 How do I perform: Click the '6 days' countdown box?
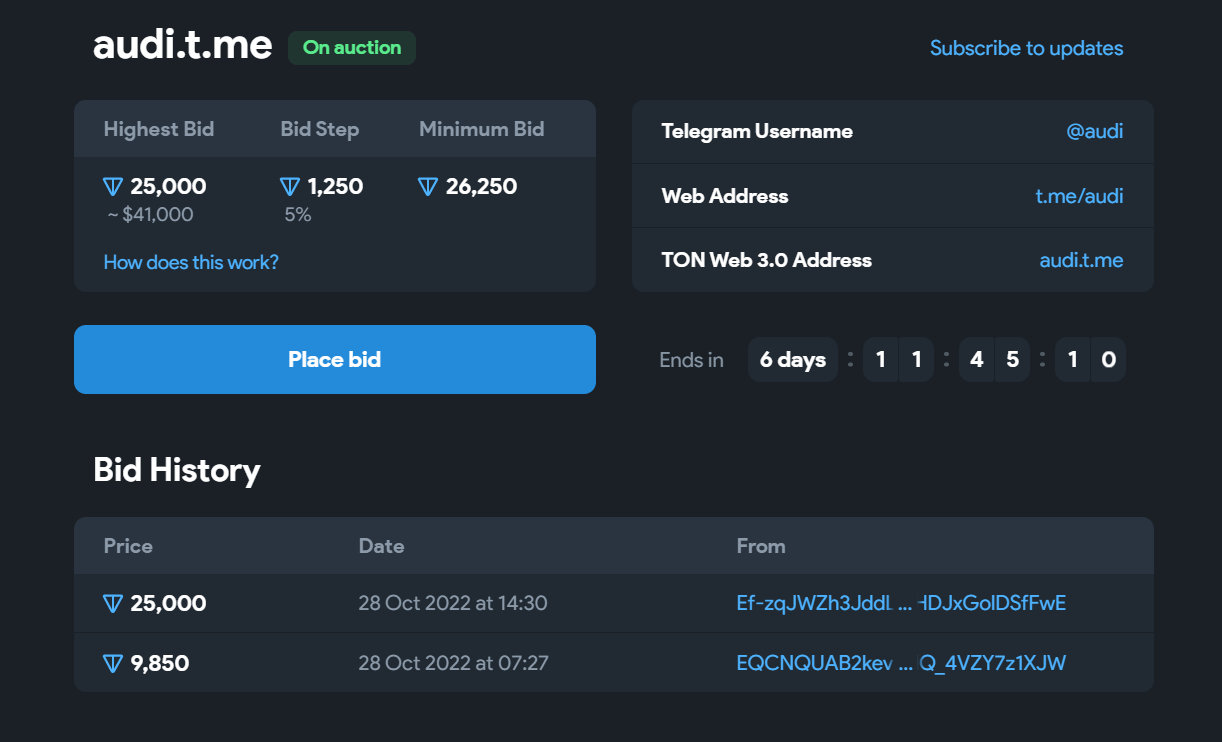793,360
